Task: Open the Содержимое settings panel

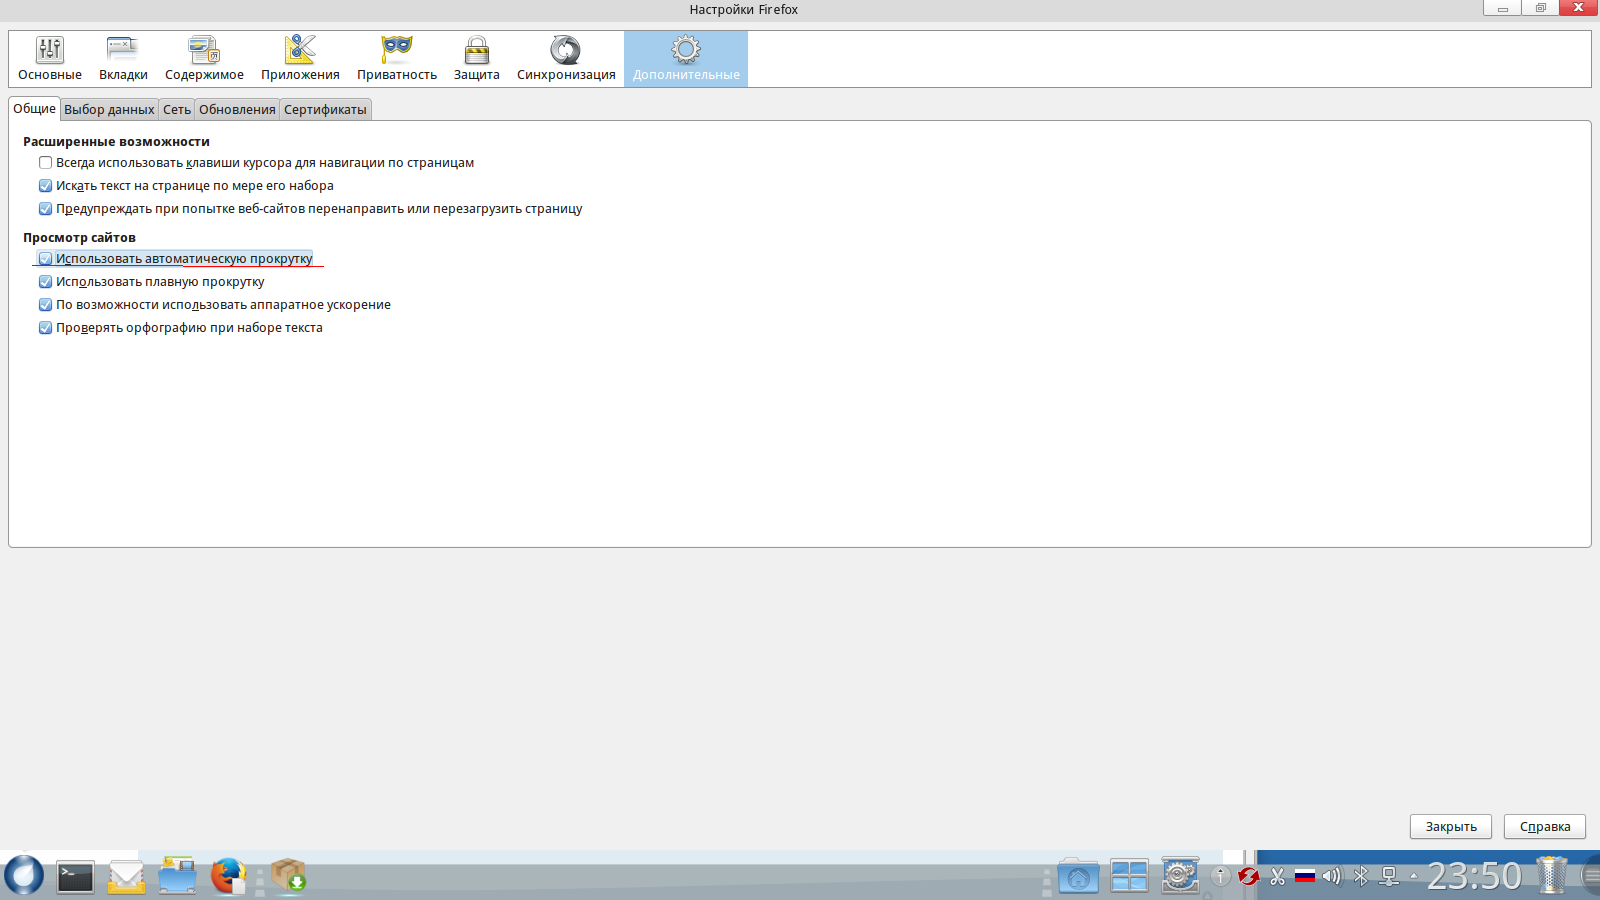Action: point(204,59)
